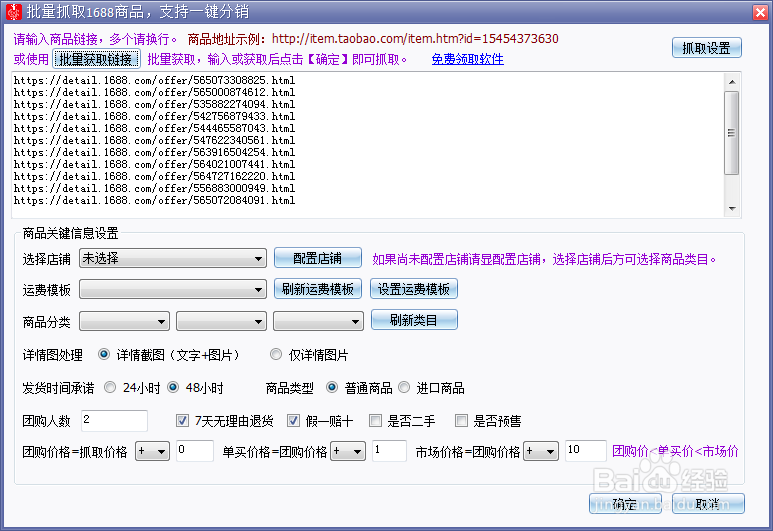Image resolution: width=773 pixels, height=531 pixels.
Task: Select 进口商品 product type
Action: pos(404,388)
